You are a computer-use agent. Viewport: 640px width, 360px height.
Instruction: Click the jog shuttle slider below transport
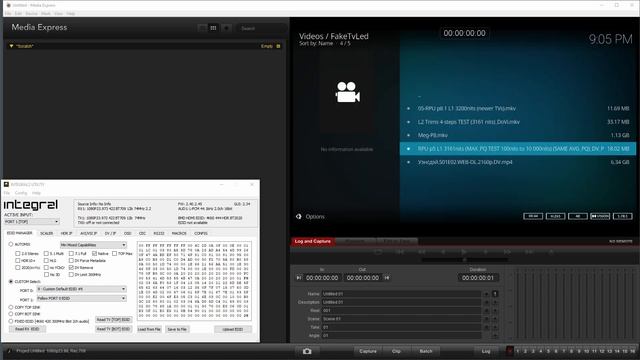(x=464, y=260)
